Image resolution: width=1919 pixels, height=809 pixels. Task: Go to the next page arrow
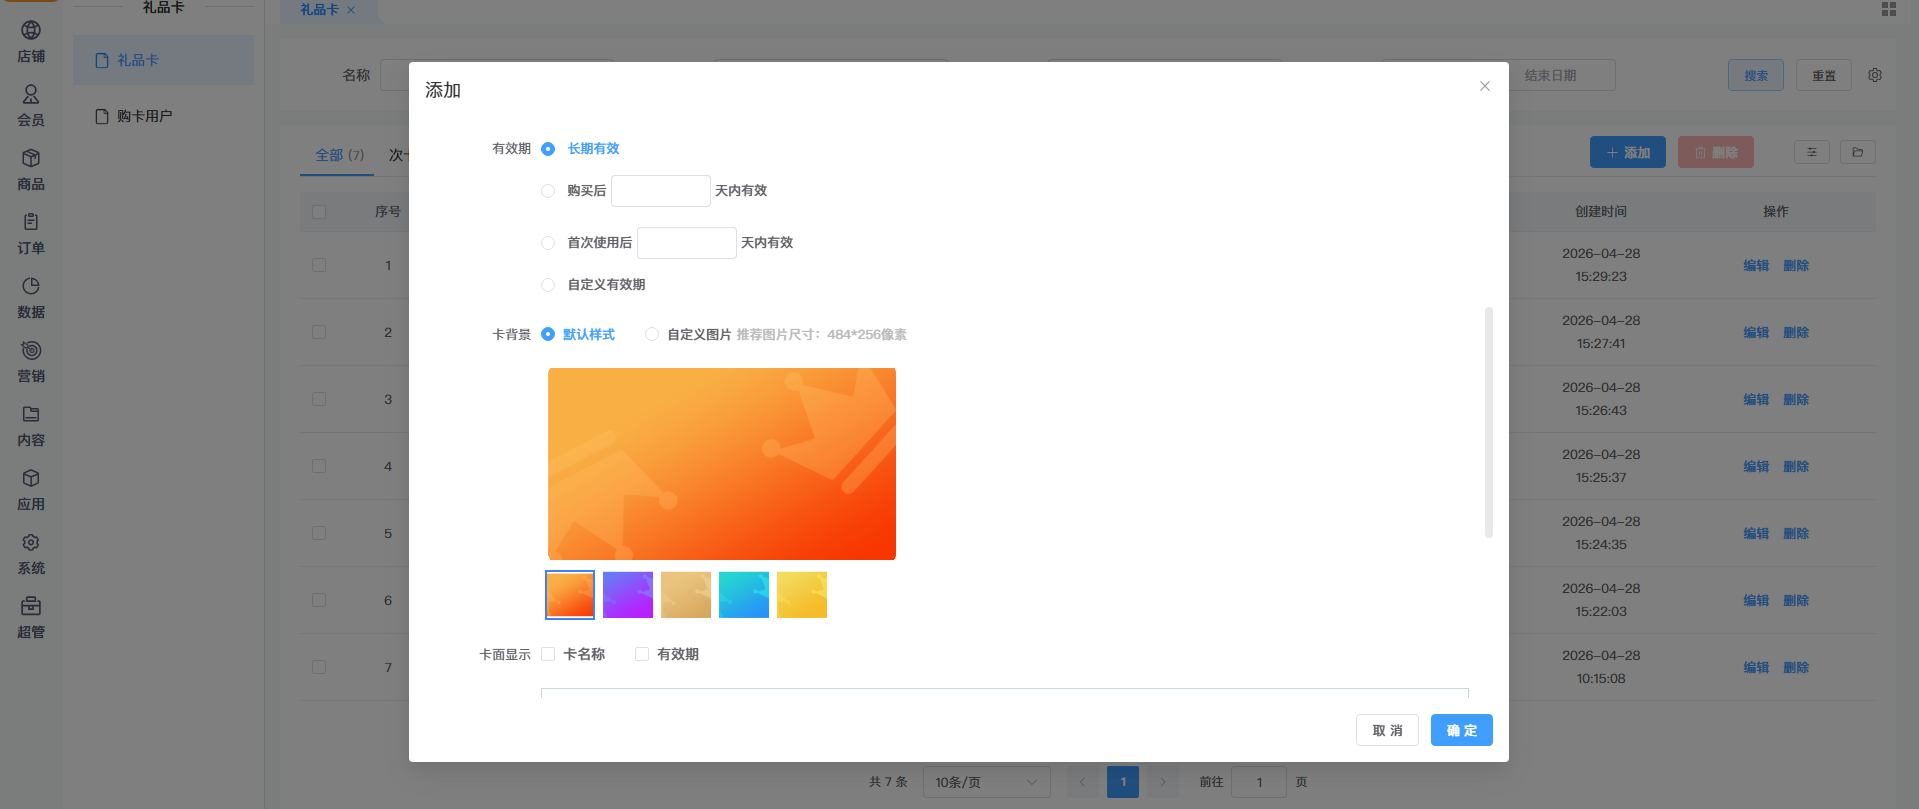1163,782
